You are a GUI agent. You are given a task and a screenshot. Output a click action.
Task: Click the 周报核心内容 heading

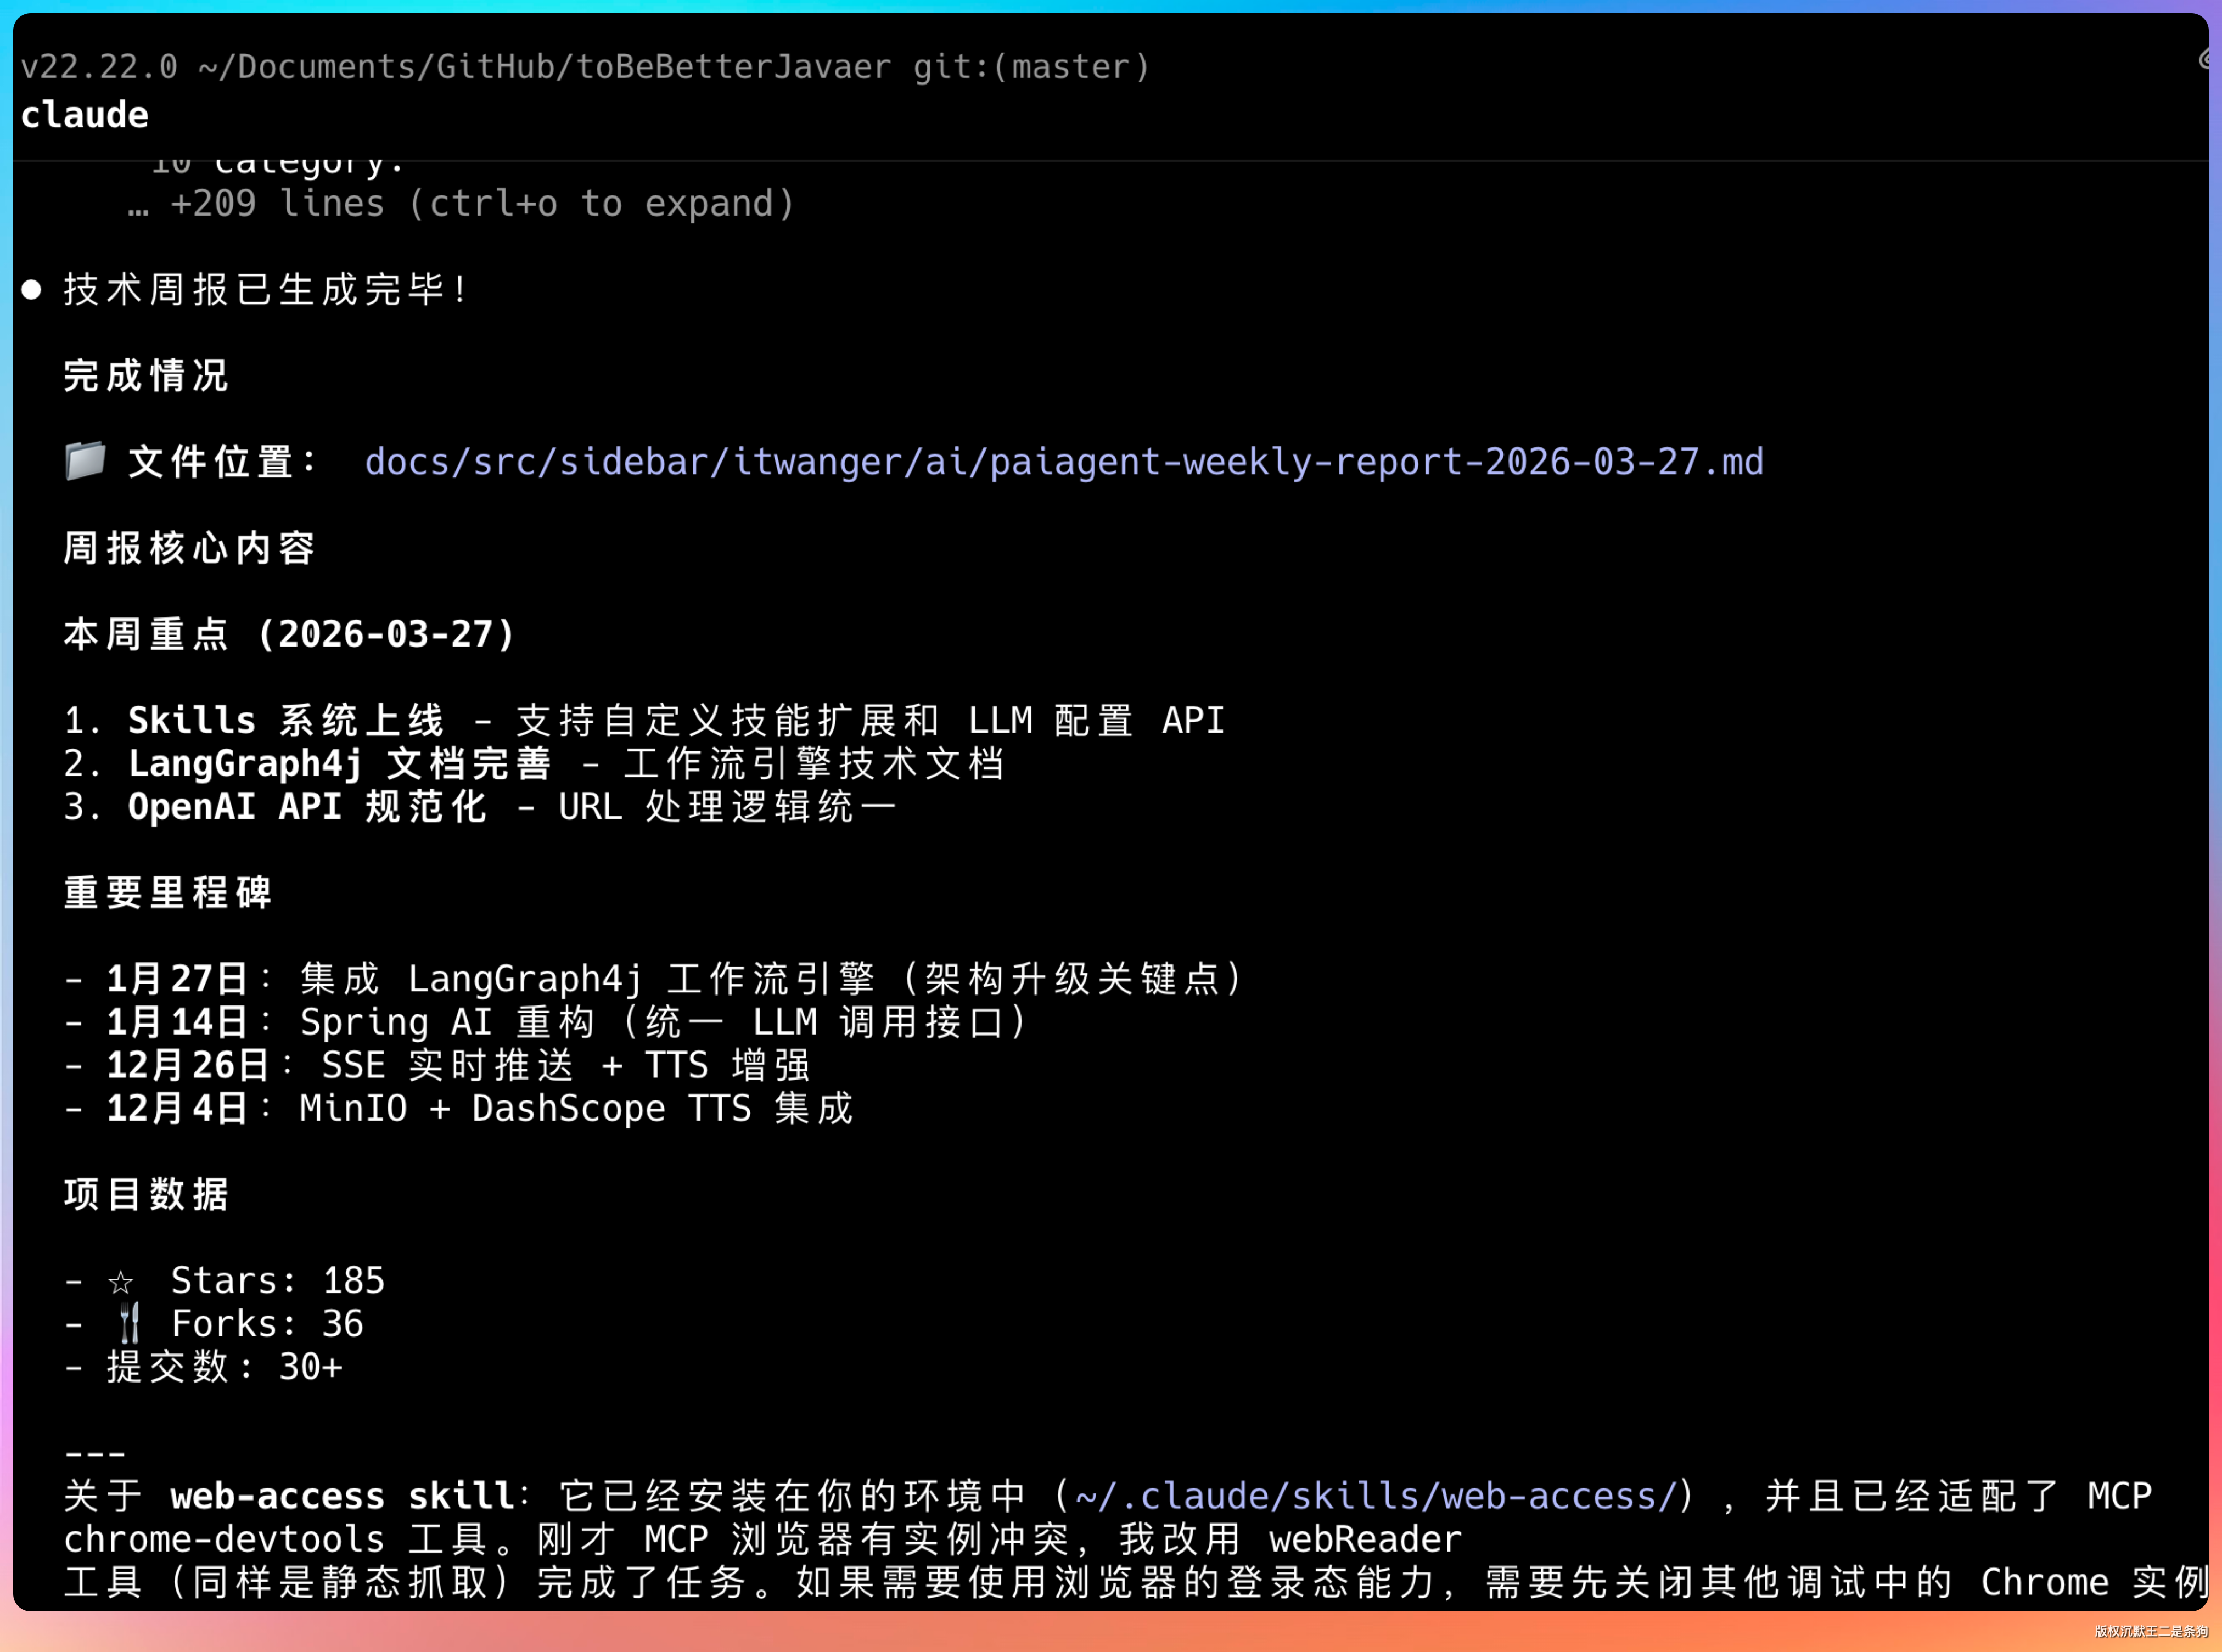190,548
